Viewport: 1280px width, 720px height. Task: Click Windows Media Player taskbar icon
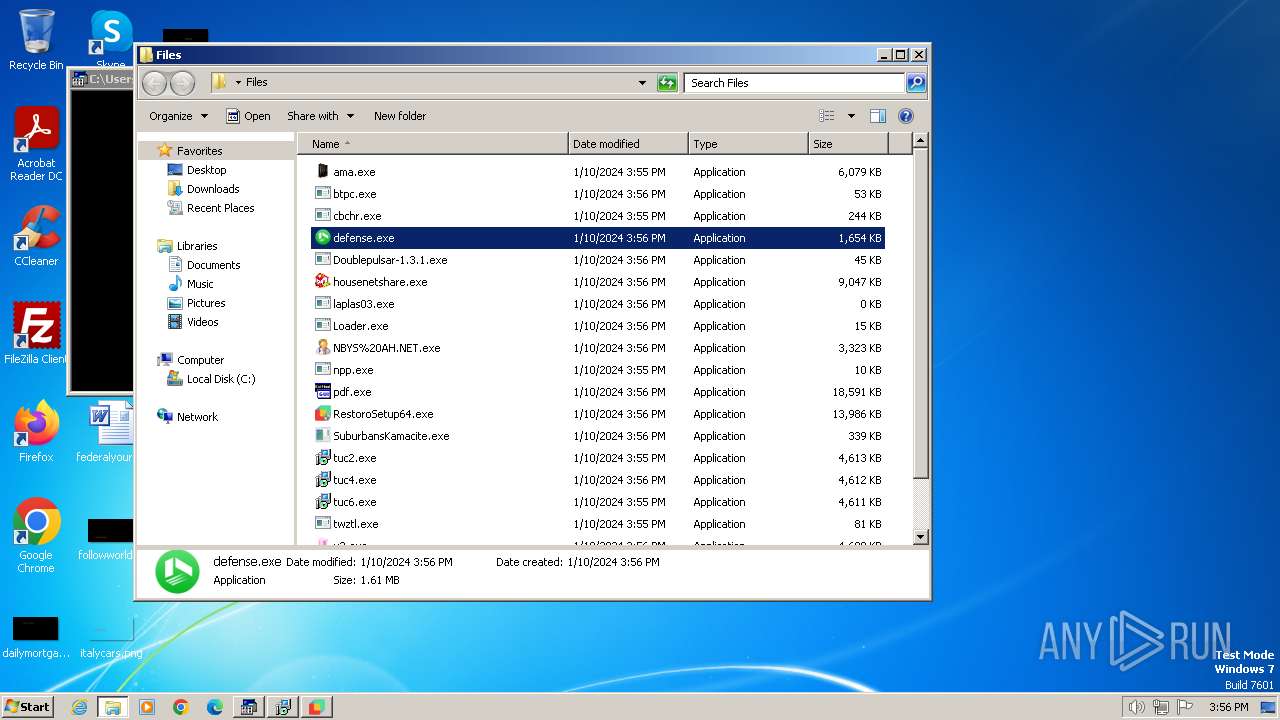tap(147, 707)
